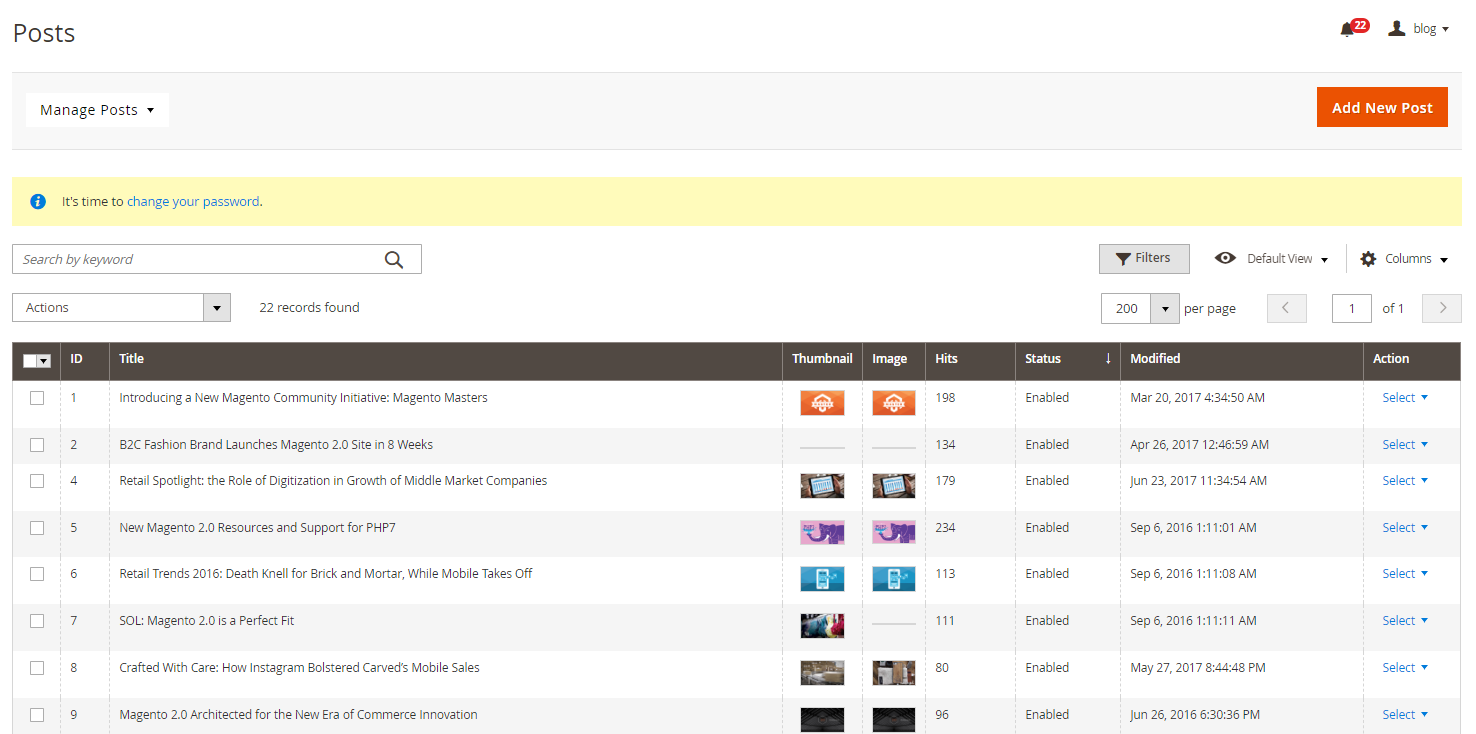The image size is (1476, 734).
Task: Open the per page size dropdown arrow
Action: tap(1165, 308)
